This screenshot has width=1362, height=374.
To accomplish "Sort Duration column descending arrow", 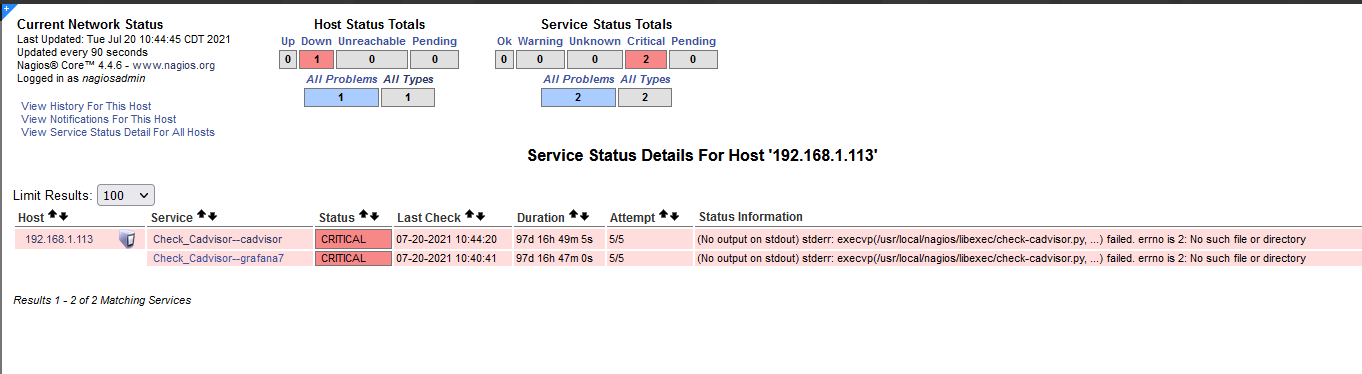I will (x=585, y=216).
